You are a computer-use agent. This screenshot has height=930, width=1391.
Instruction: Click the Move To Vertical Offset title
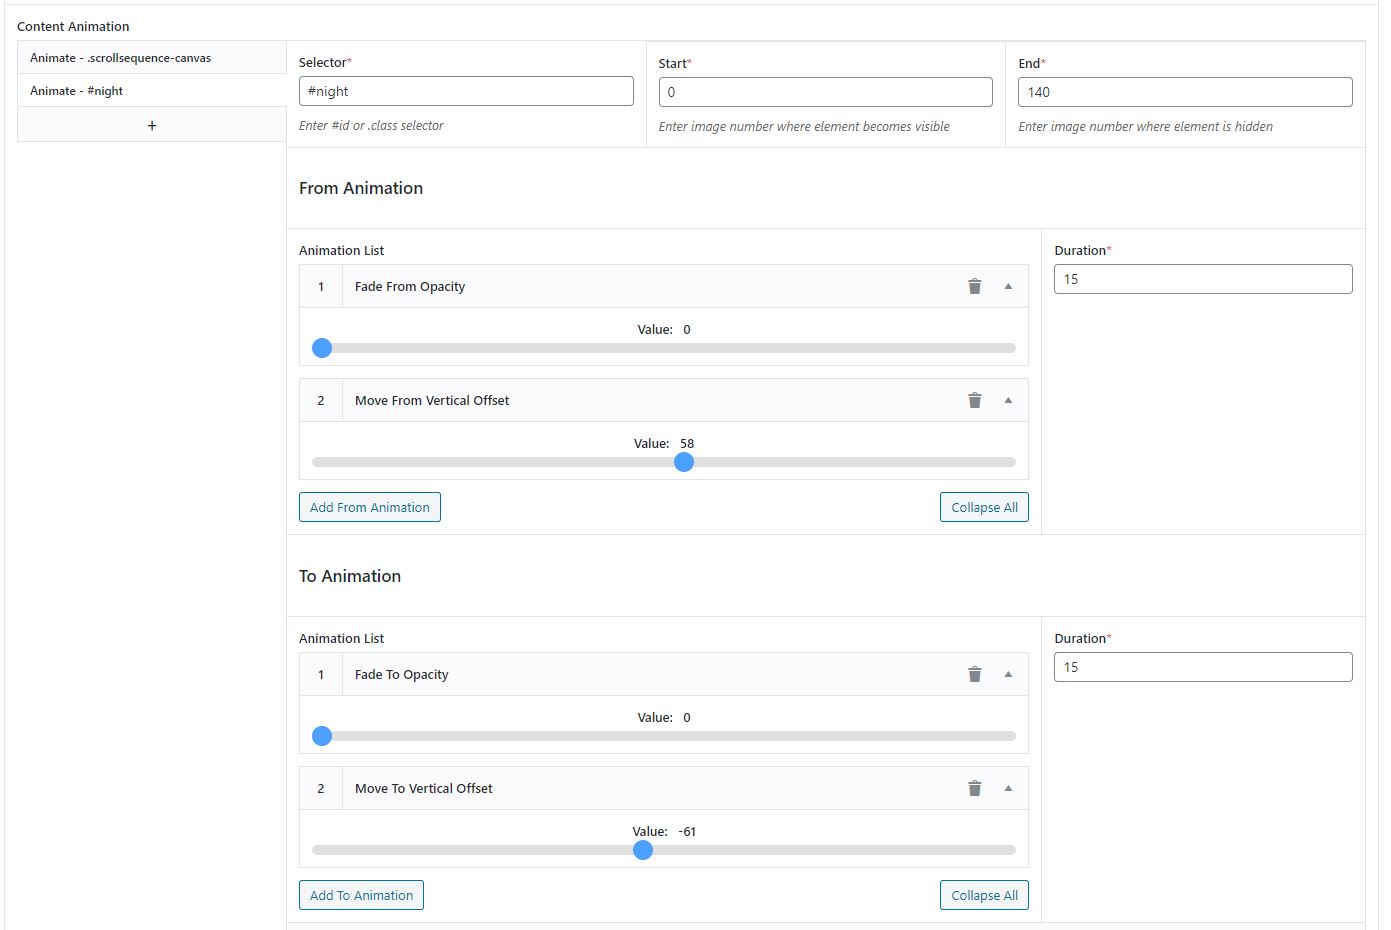pyautogui.click(x=424, y=789)
